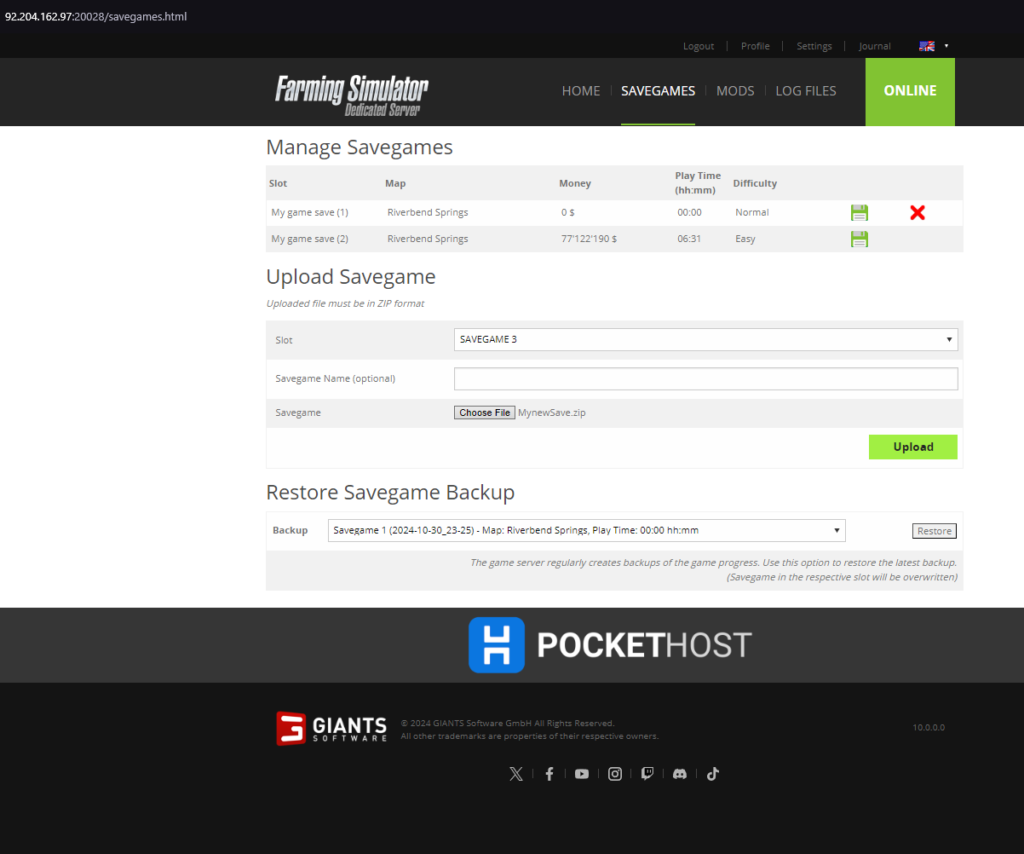Viewport: 1024px width, 854px height.
Task: Open the Instagram social icon
Action: (x=615, y=774)
